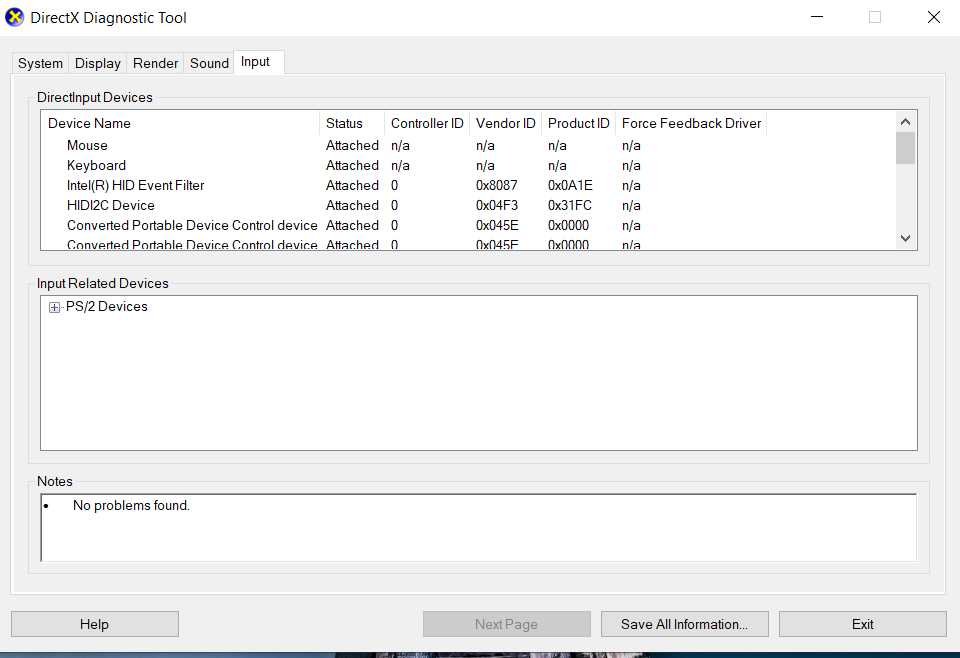Select the Mouse device row
960x658 pixels.
pyautogui.click(x=87, y=146)
